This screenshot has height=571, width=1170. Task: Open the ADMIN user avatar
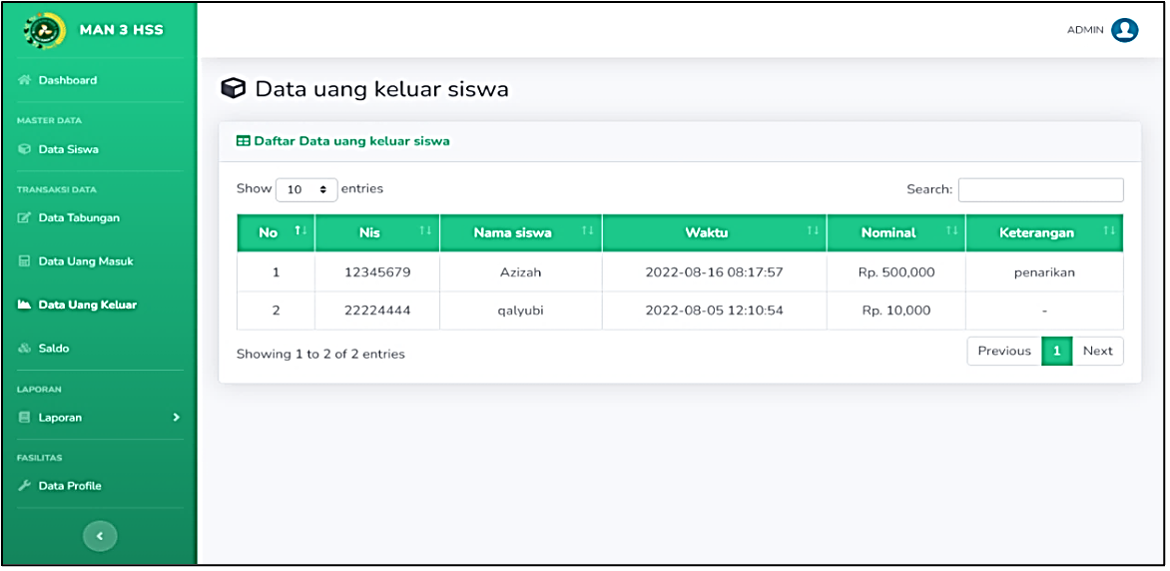pos(1124,30)
